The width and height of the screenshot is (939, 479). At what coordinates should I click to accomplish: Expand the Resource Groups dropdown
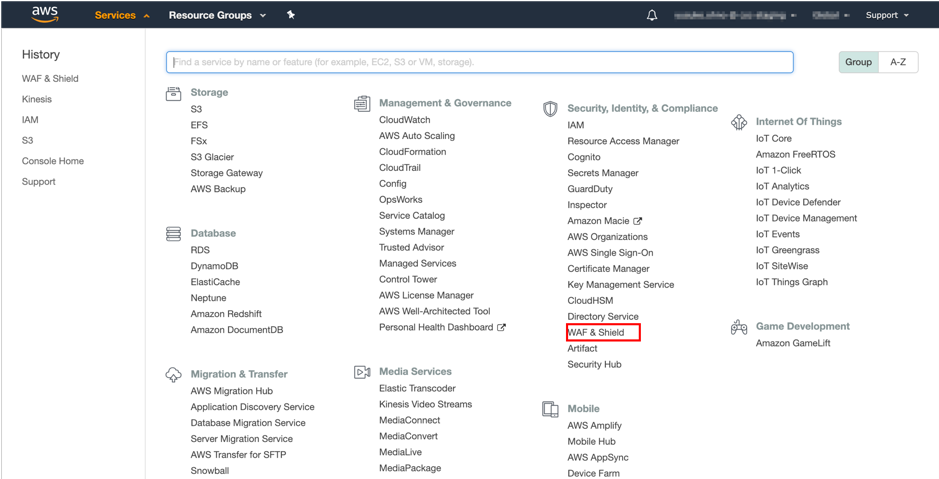pos(217,15)
